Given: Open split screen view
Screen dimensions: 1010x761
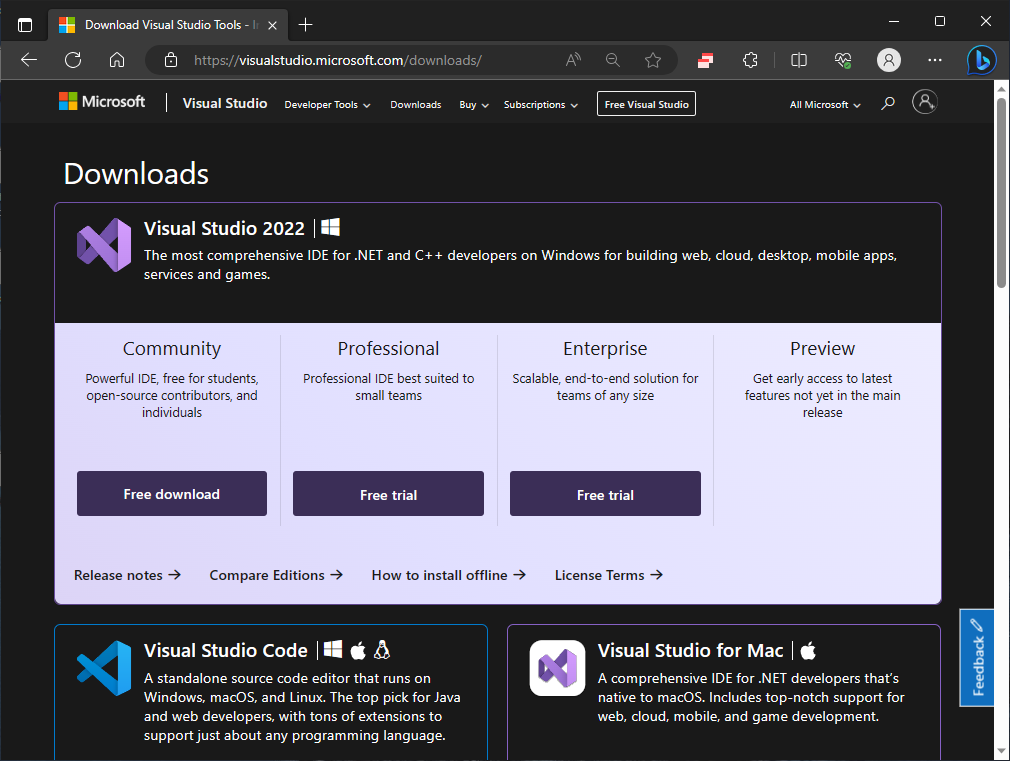Looking at the screenshot, I should (799, 60).
